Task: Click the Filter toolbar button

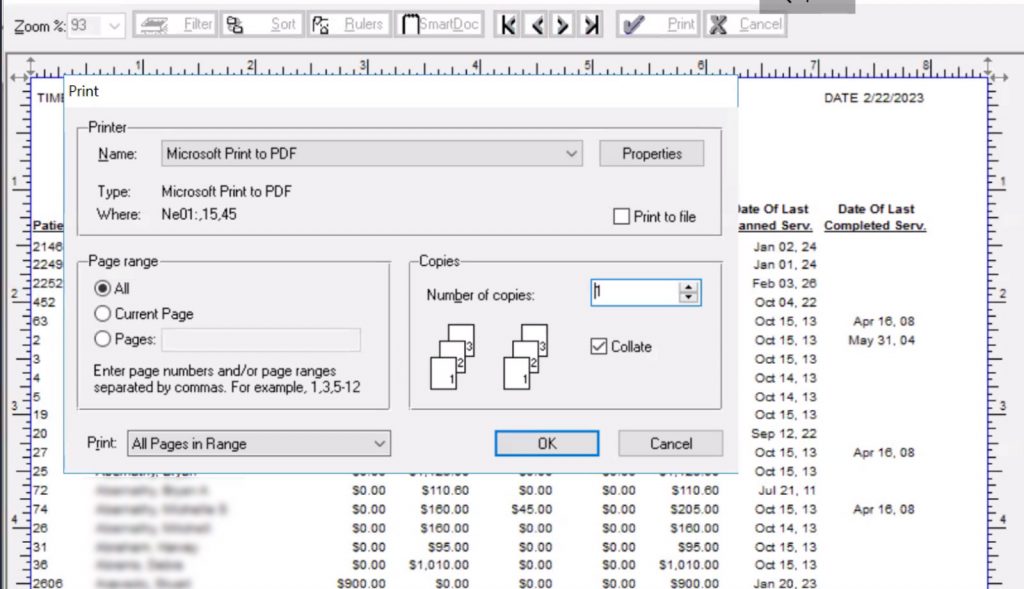Action: point(175,25)
